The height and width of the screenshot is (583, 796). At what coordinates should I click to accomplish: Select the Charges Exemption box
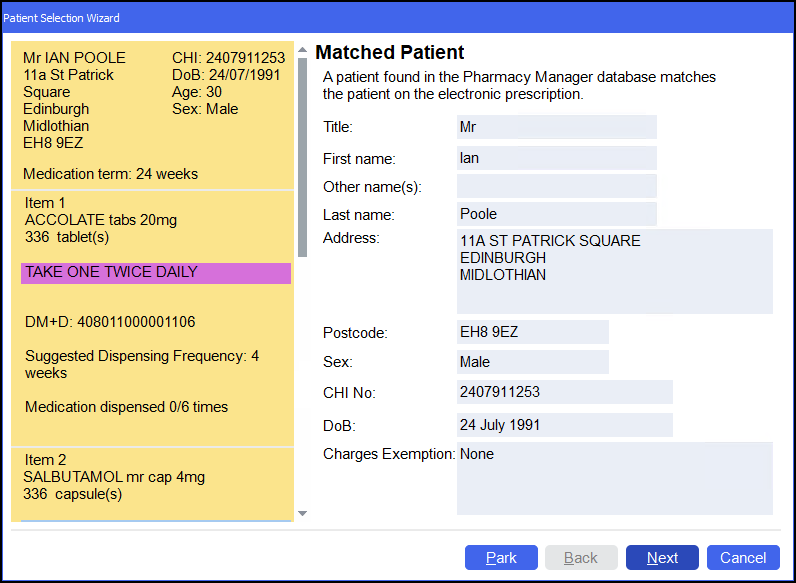[614, 478]
